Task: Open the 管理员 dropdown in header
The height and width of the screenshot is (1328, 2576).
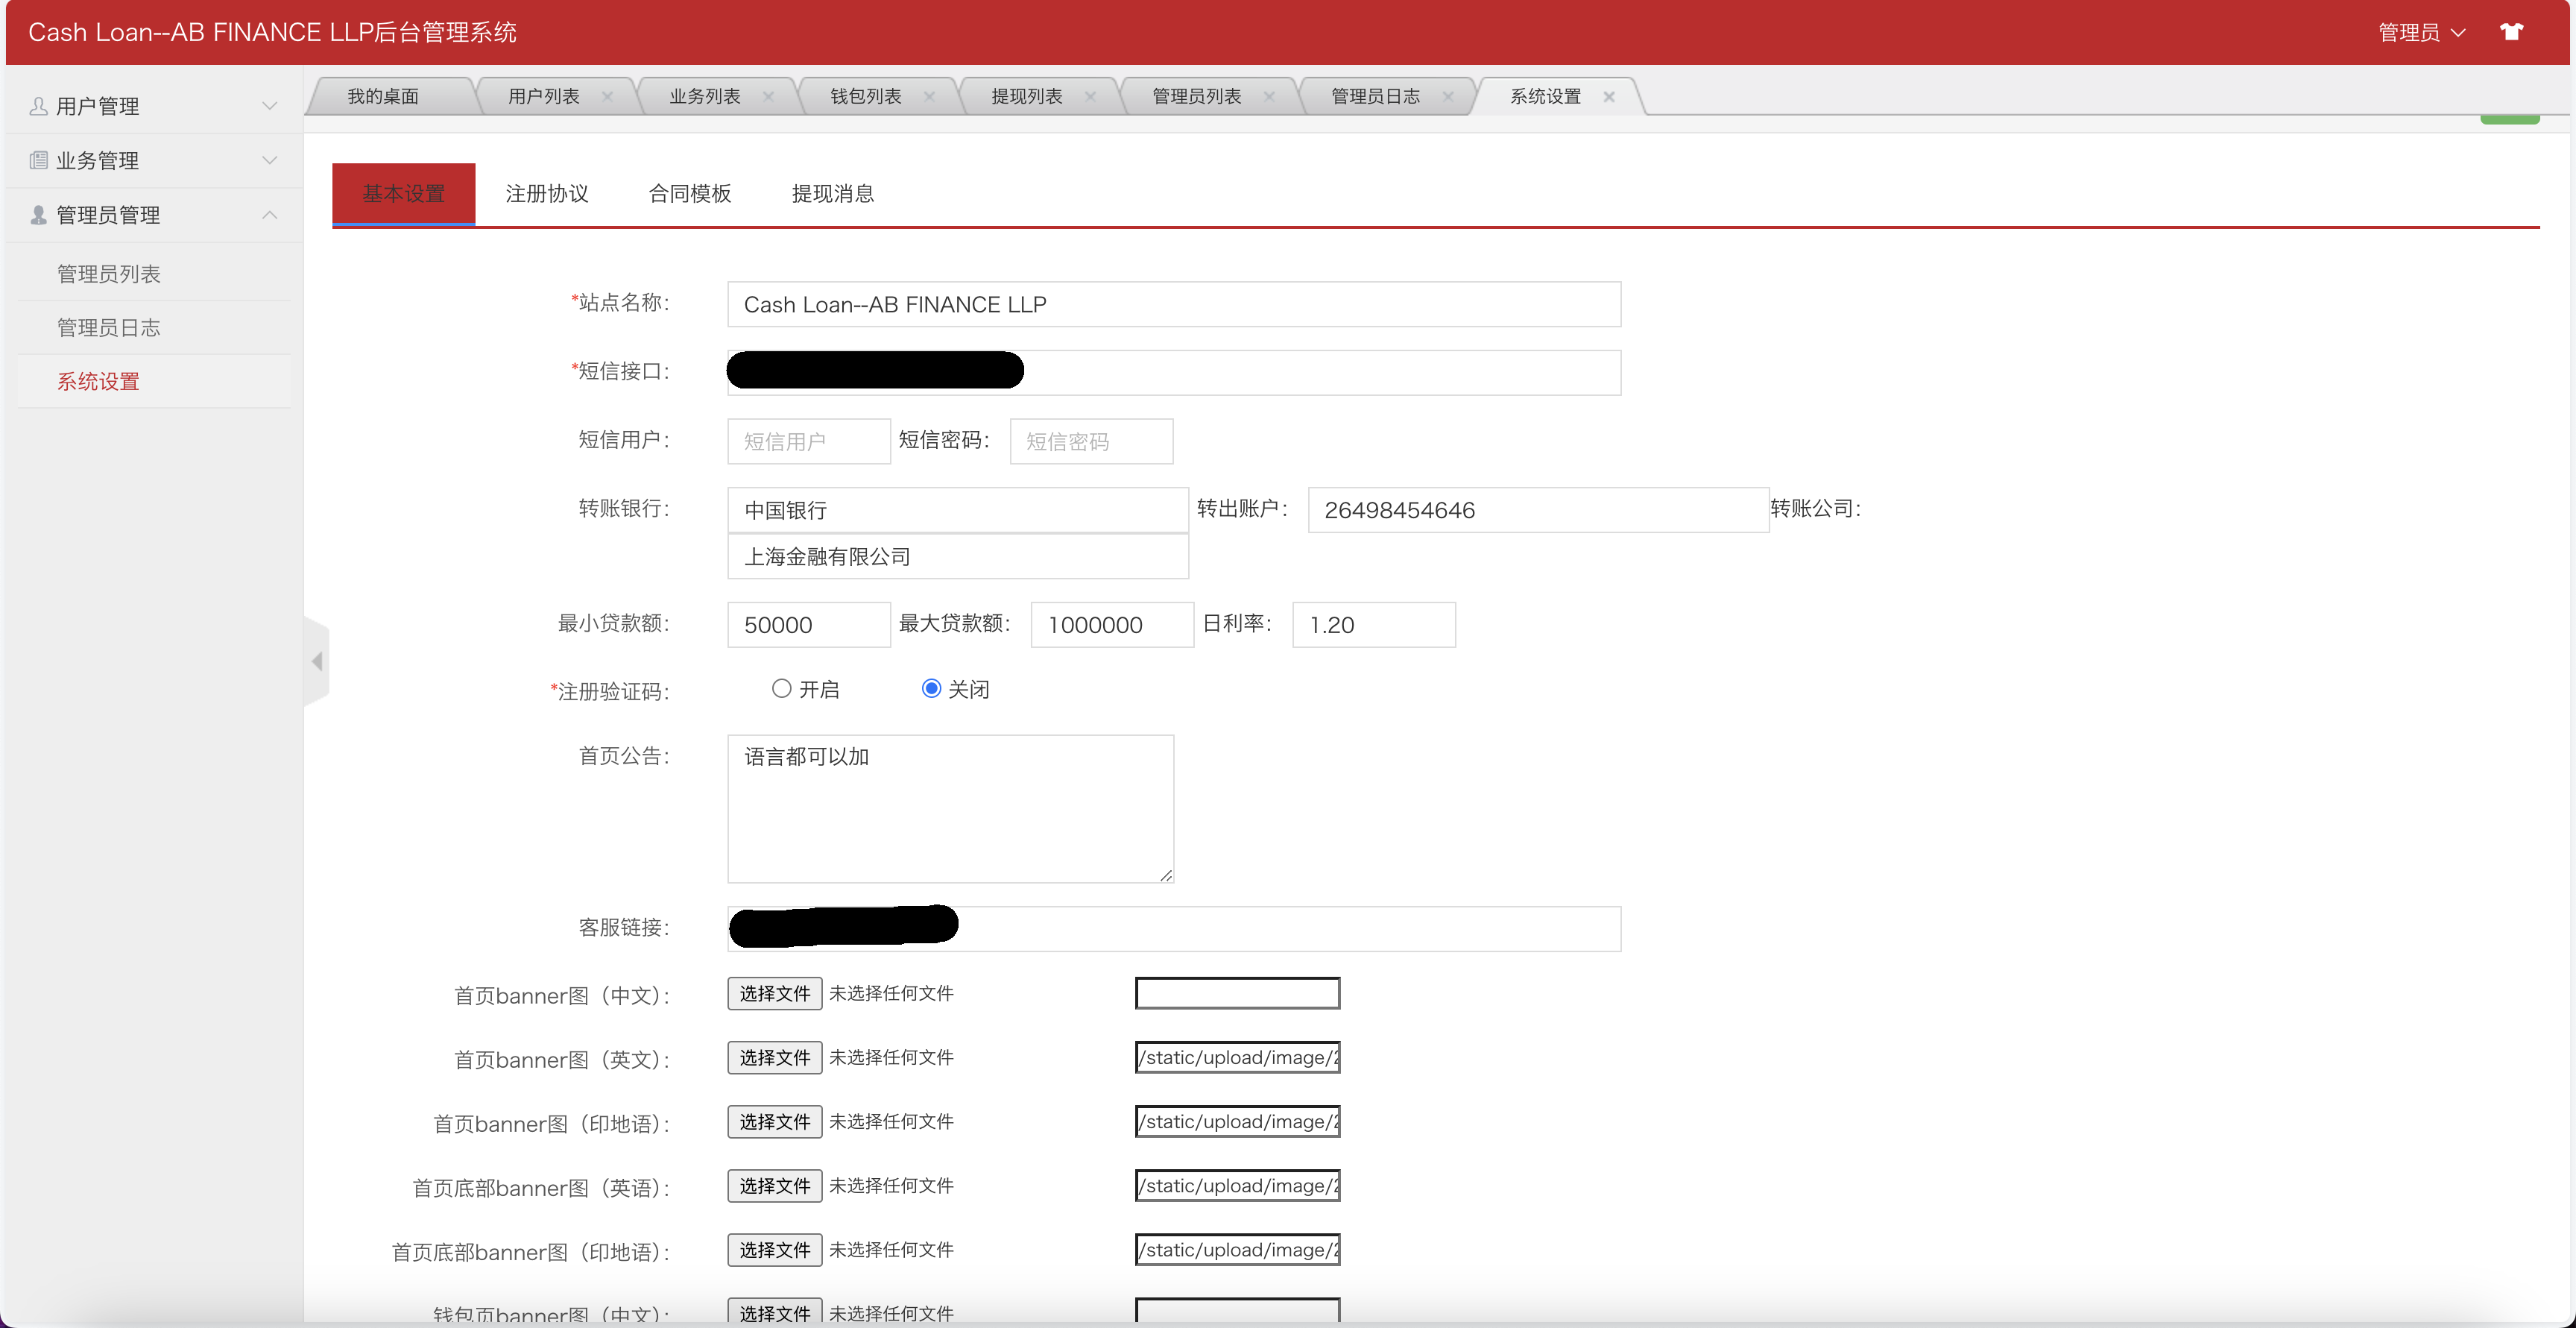Action: click(x=2421, y=32)
